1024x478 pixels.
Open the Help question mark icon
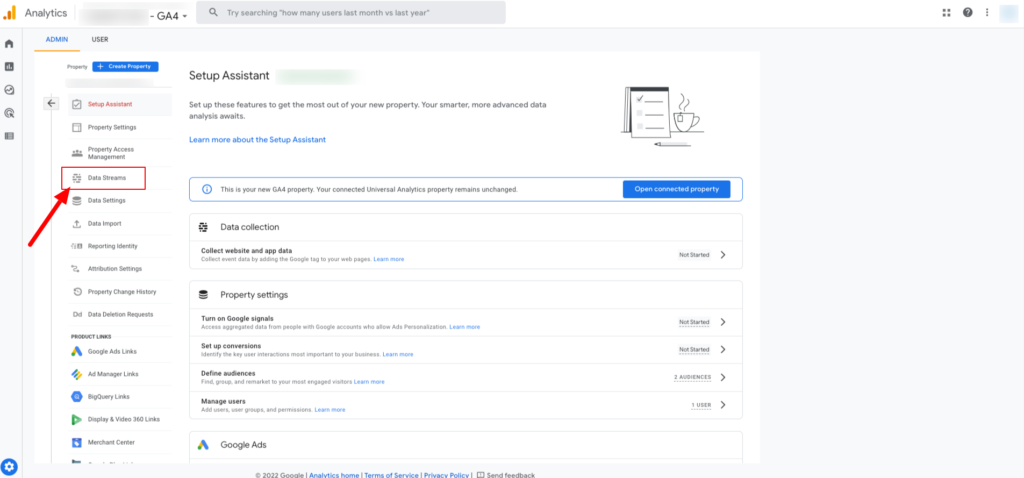pyautogui.click(x=967, y=12)
